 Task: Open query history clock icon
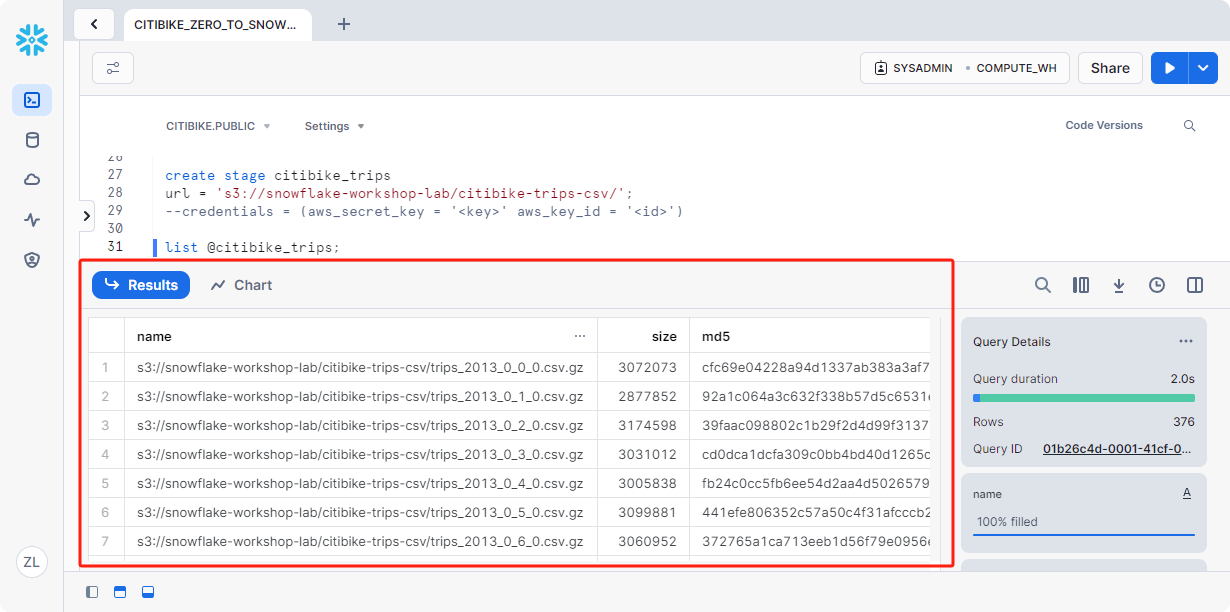1157,285
